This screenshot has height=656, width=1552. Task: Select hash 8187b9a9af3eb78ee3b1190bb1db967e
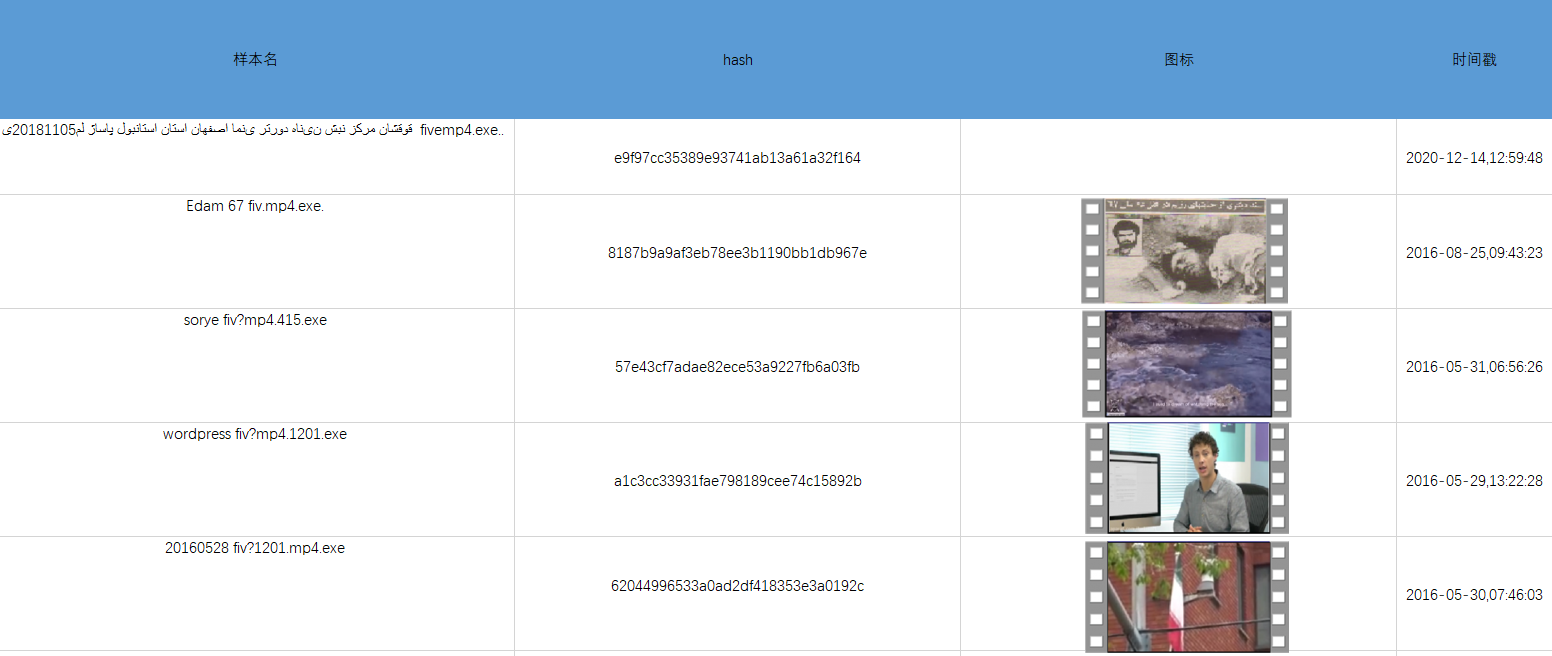[738, 253]
